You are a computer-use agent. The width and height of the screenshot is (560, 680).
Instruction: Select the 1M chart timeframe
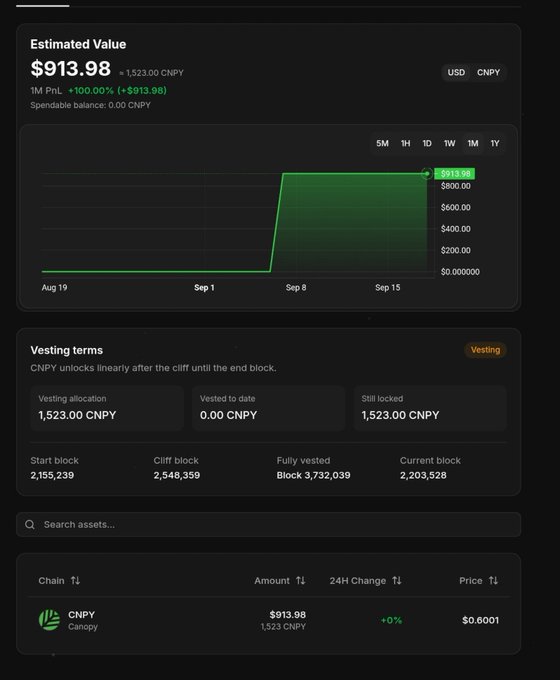click(473, 144)
